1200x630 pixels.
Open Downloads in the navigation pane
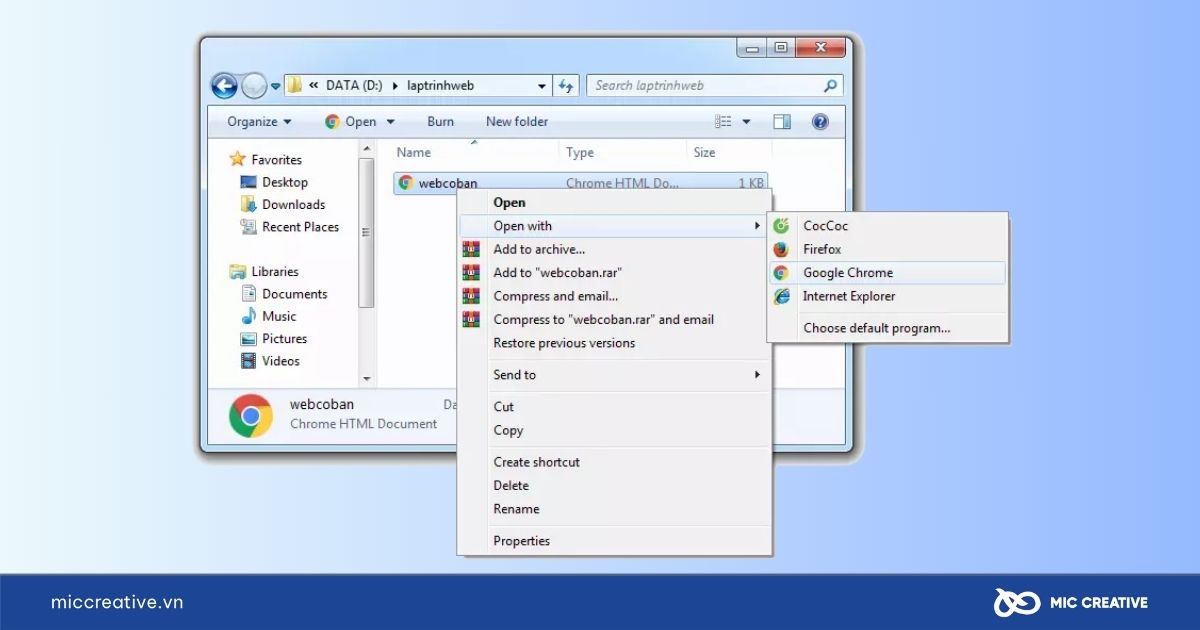(x=283, y=204)
